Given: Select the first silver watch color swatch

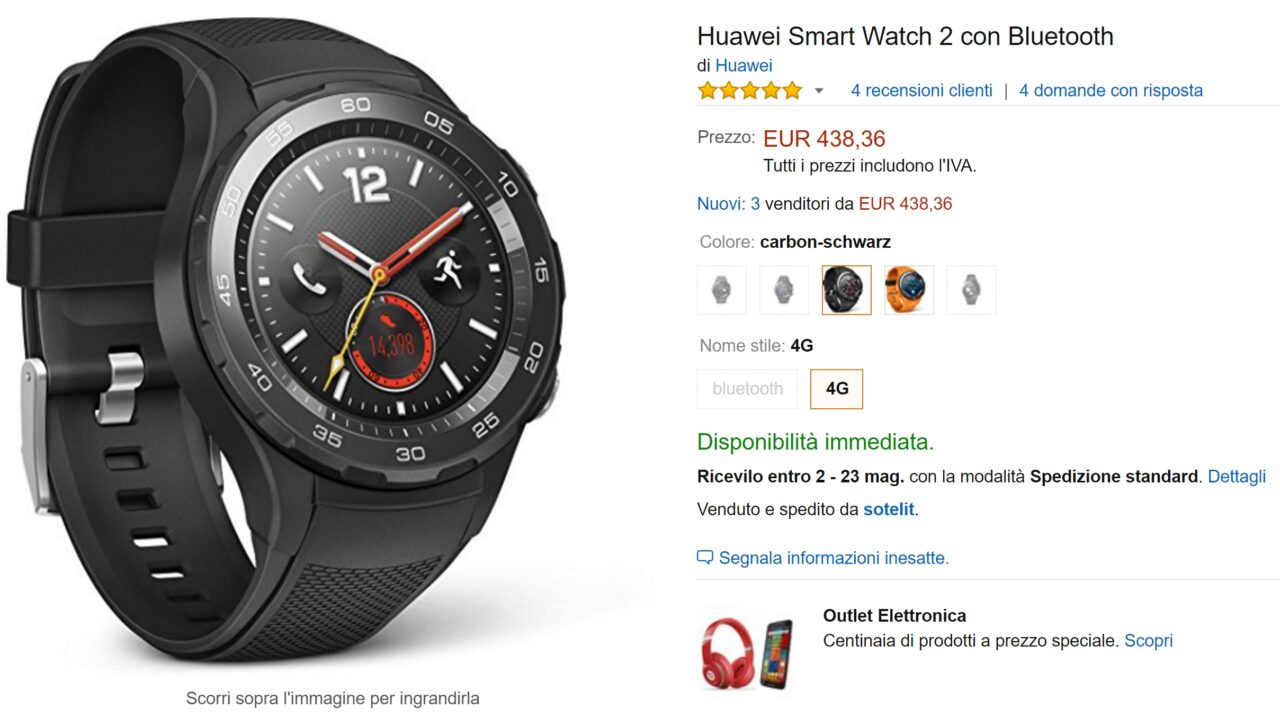Looking at the screenshot, I should pyautogui.click(x=722, y=290).
